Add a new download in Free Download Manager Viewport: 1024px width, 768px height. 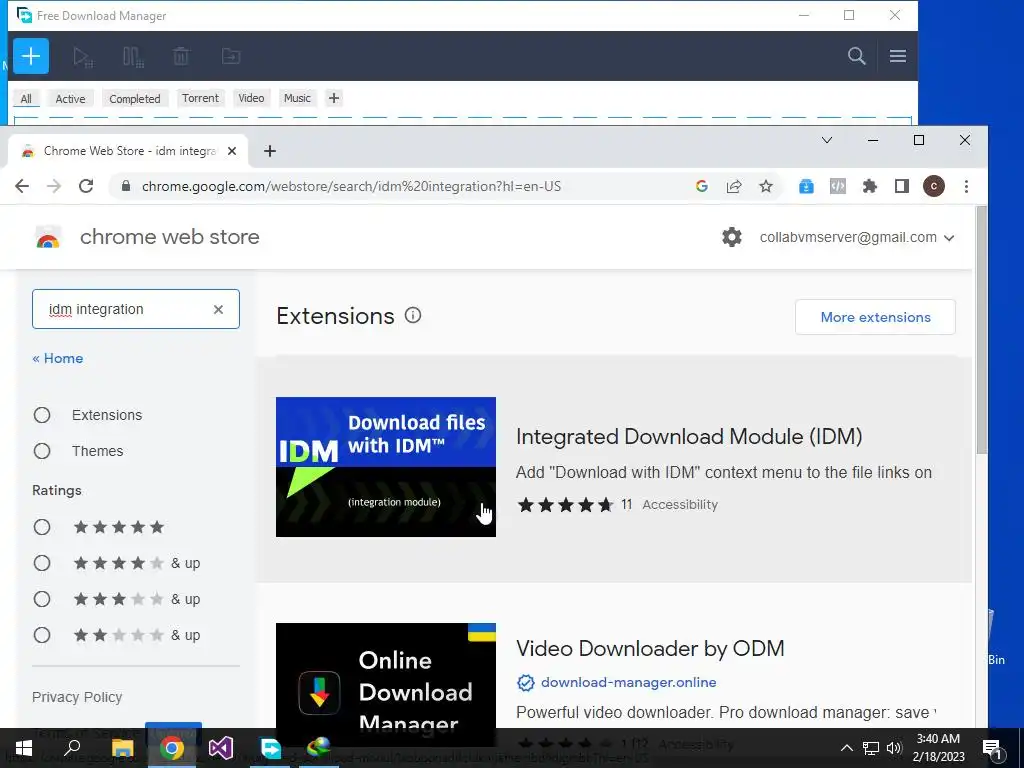coord(31,56)
